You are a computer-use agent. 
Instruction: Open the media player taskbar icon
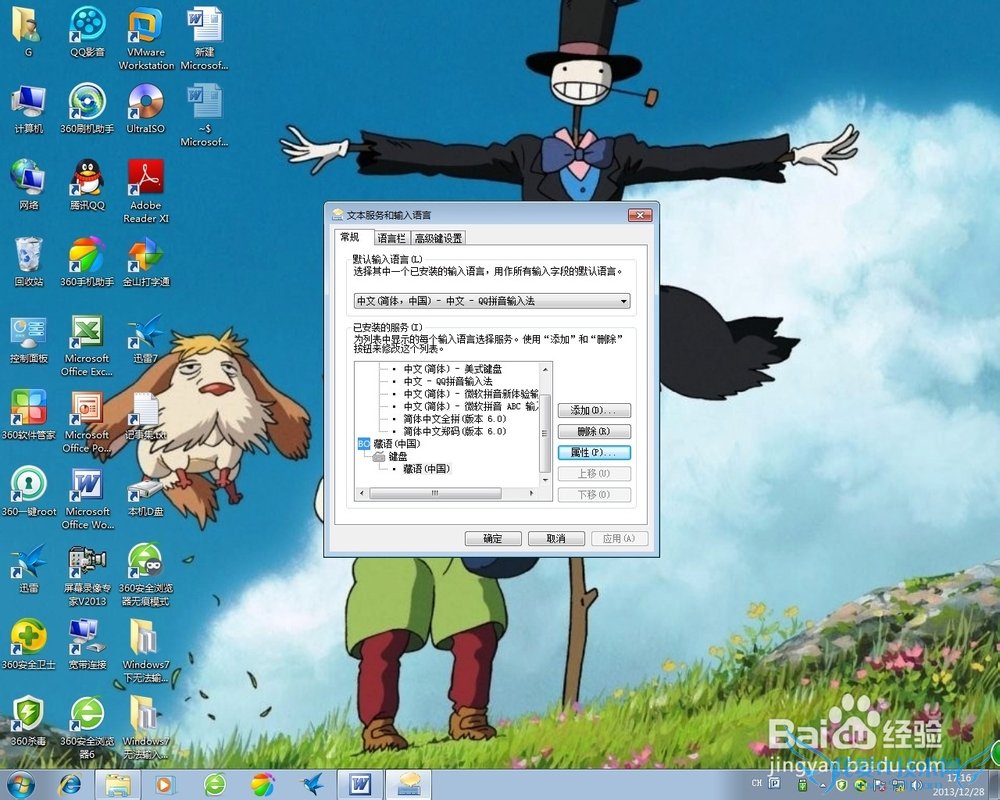coord(164,784)
